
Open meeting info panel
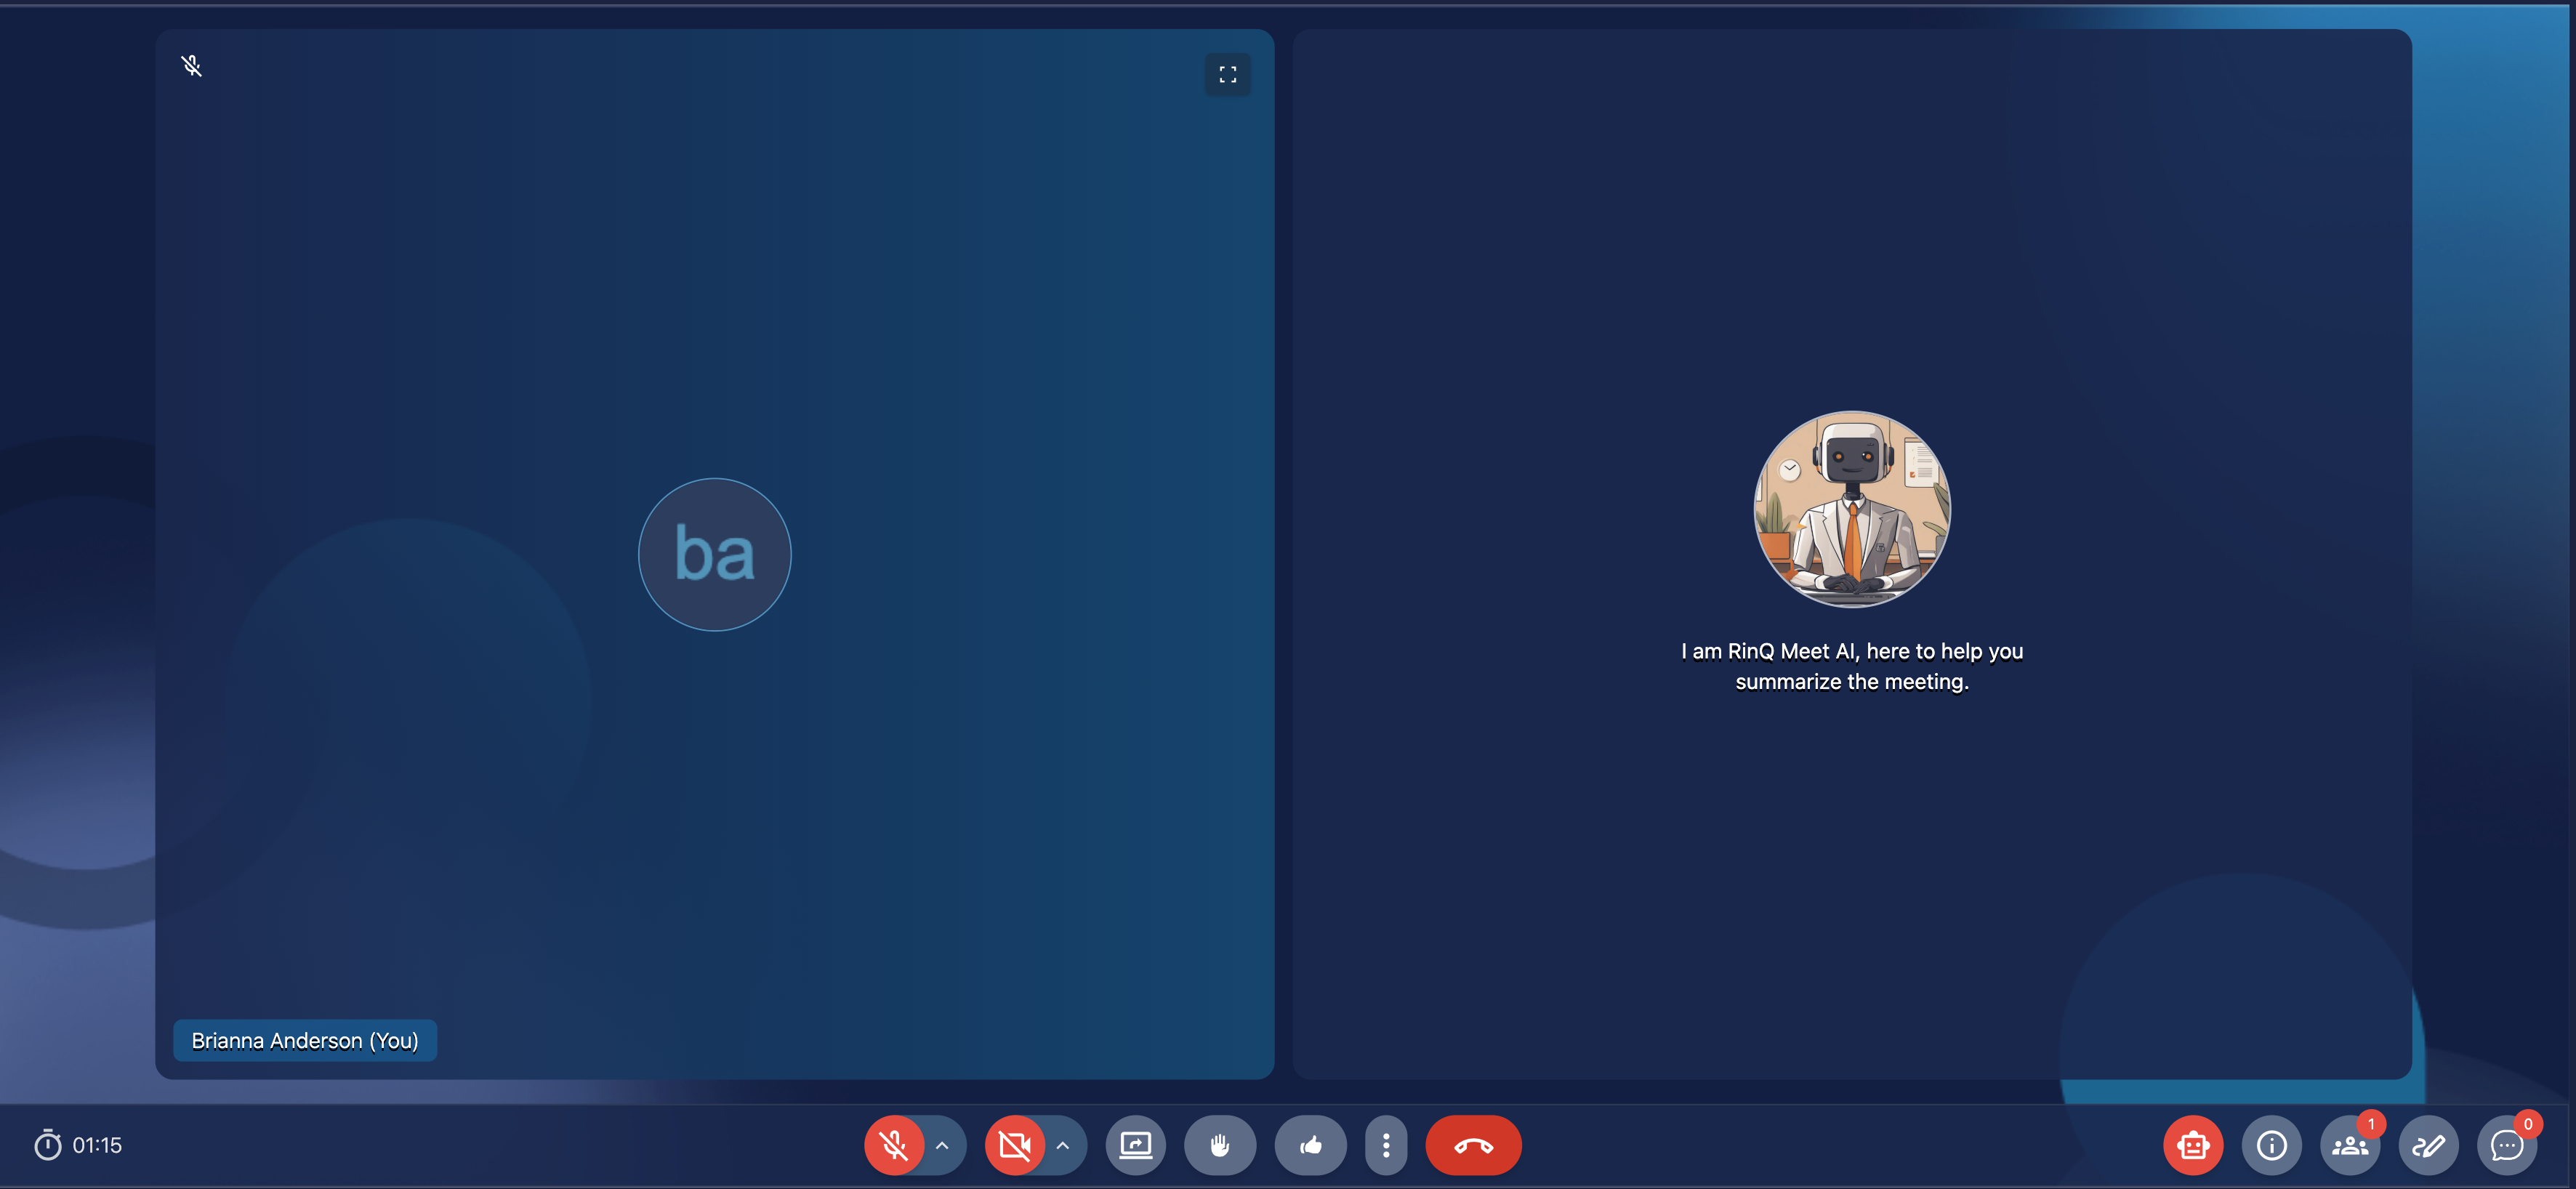point(2271,1145)
